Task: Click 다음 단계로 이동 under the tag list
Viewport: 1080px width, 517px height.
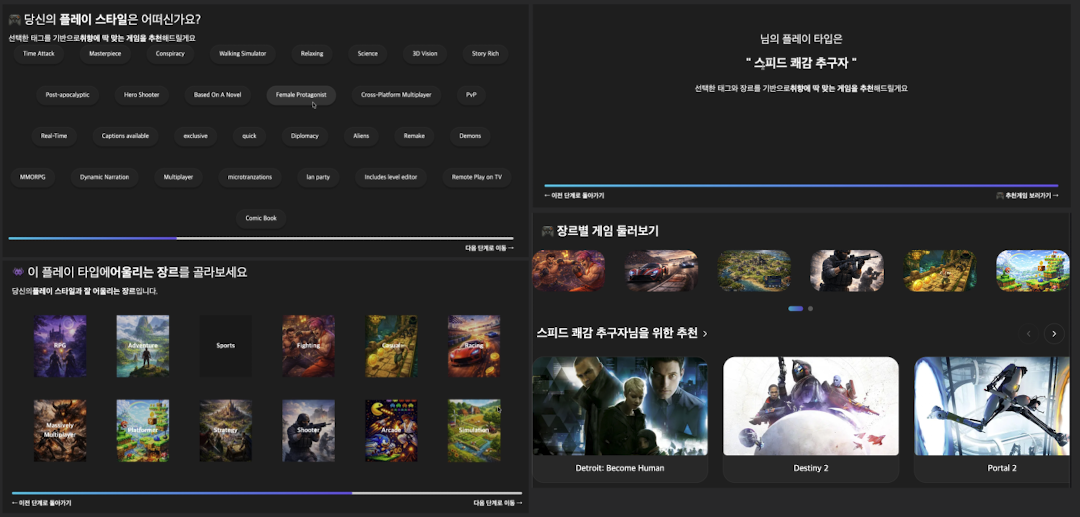Action: click(489, 248)
